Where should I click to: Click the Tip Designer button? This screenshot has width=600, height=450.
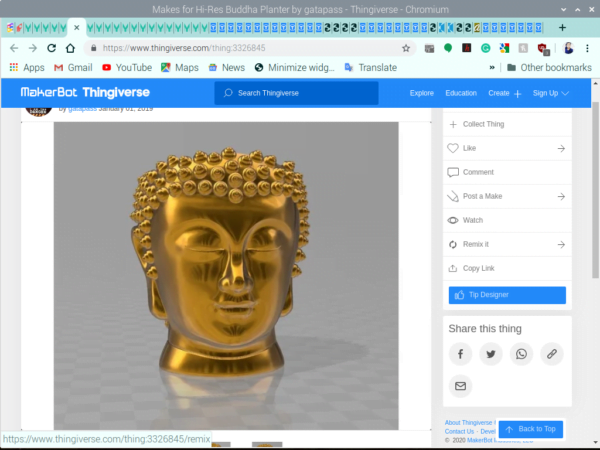click(x=507, y=295)
